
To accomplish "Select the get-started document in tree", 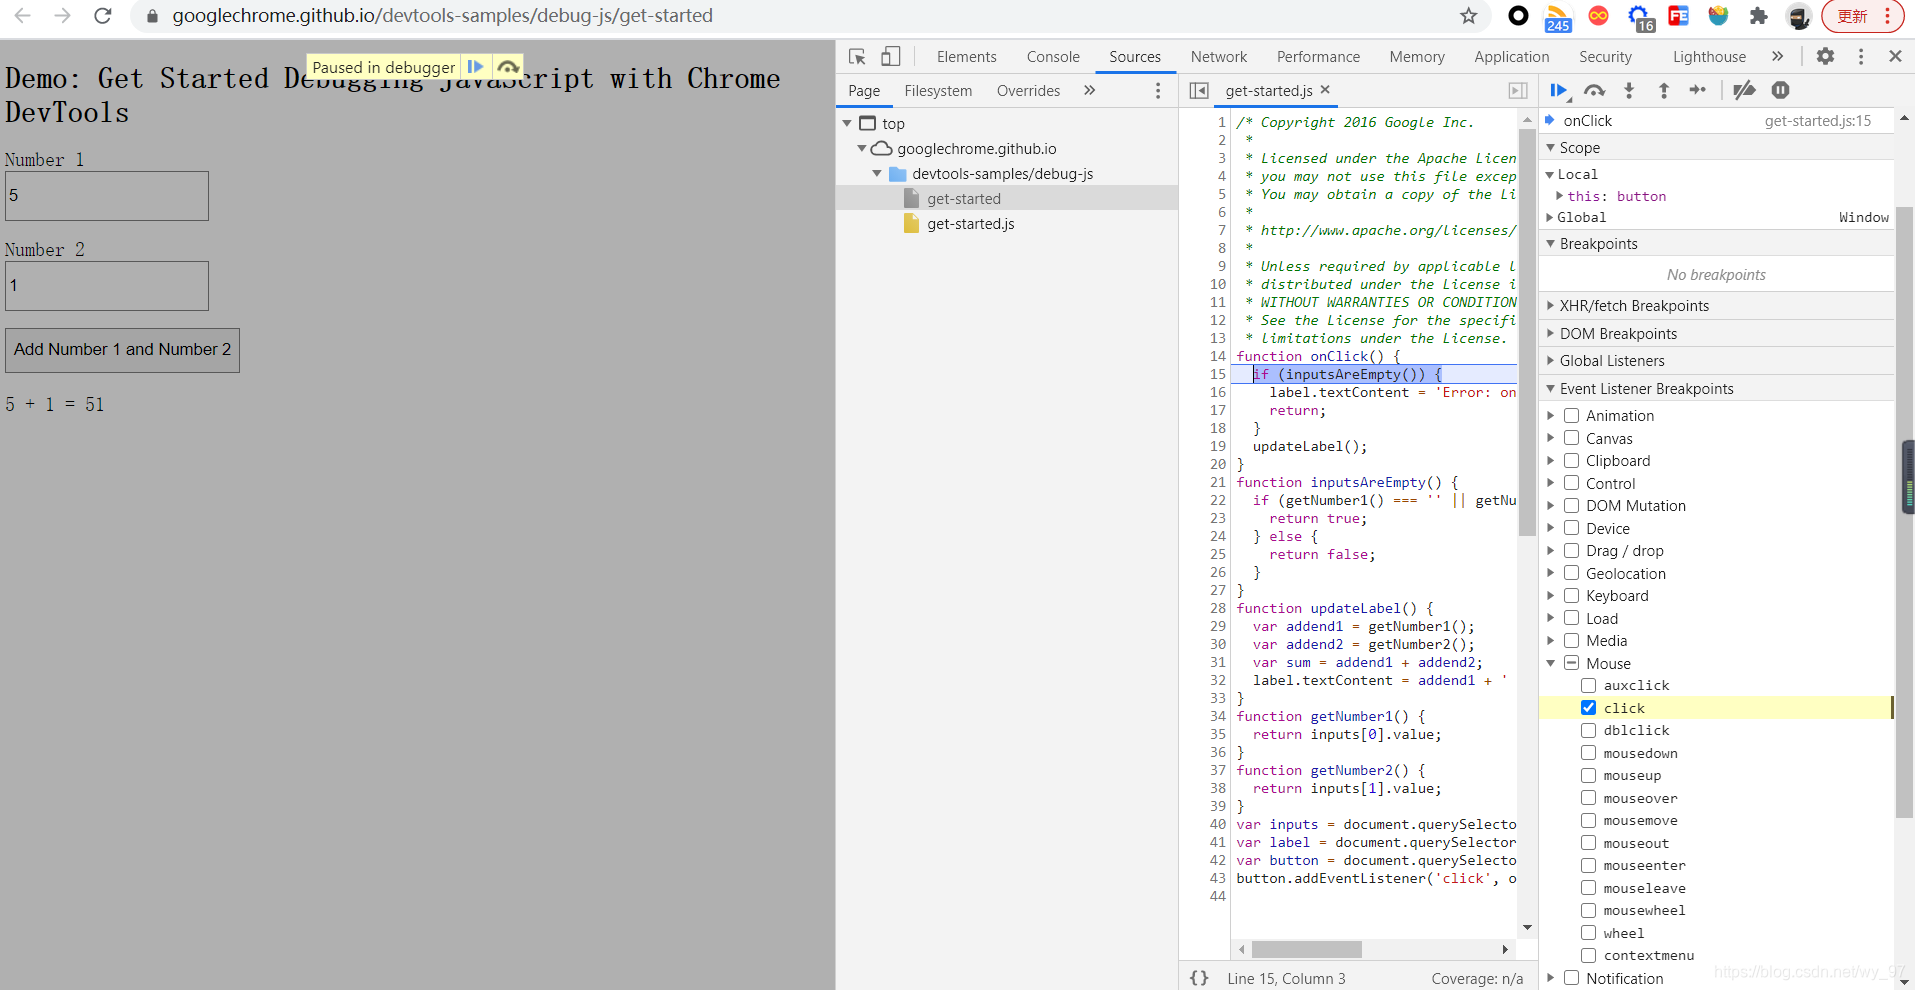I will point(963,198).
